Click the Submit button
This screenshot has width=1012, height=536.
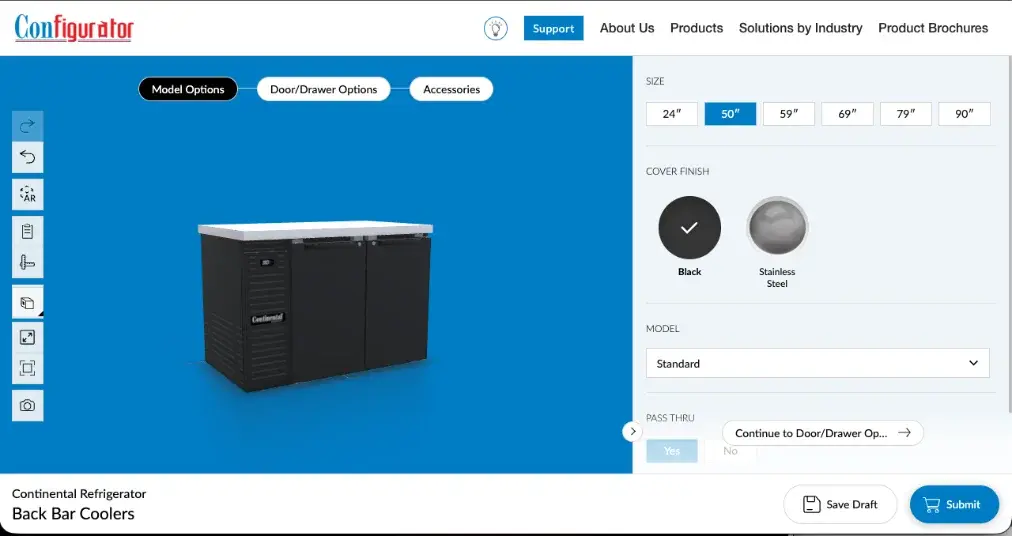(x=955, y=504)
